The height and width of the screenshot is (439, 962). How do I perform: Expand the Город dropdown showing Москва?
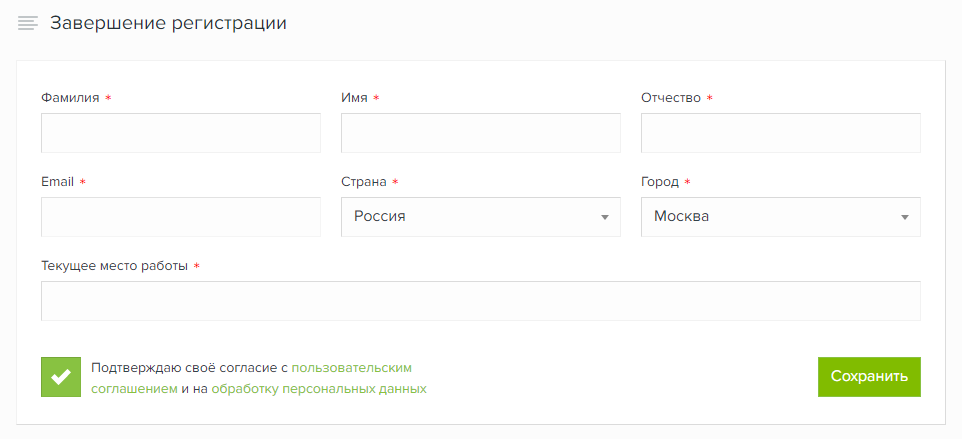point(780,217)
